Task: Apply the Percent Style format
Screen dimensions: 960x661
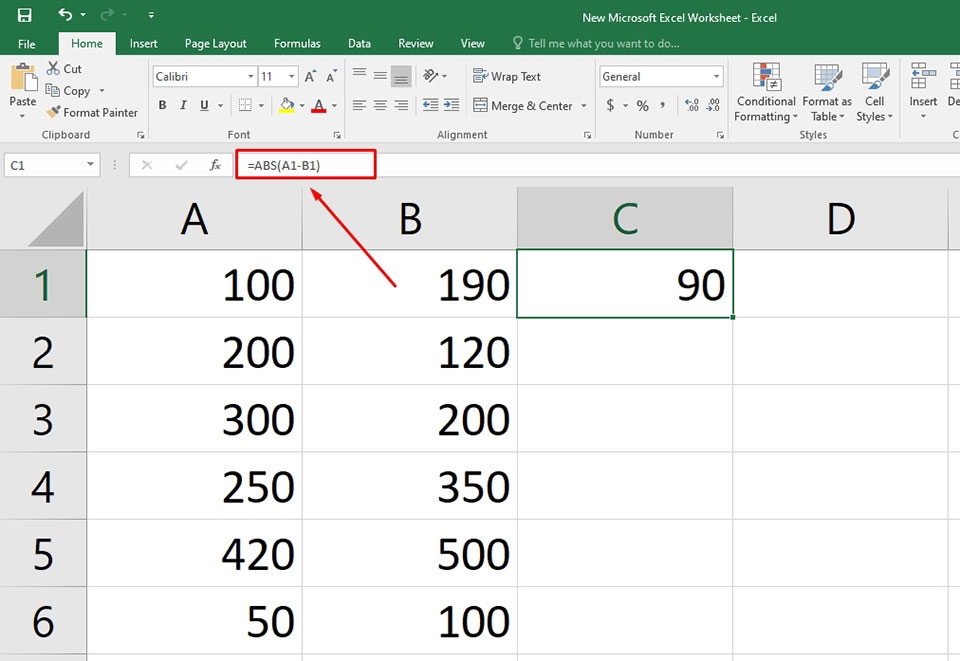Action: 641,105
